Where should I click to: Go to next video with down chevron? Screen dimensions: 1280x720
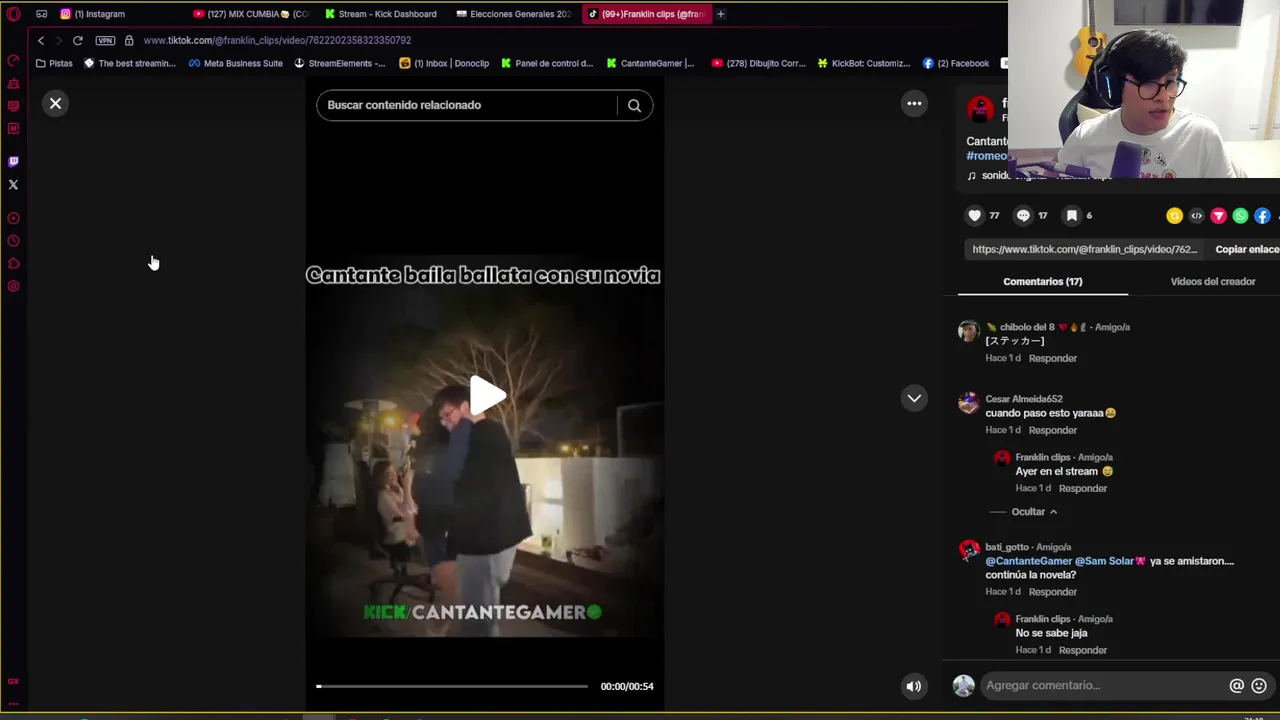pyautogui.click(x=914, y=398)
